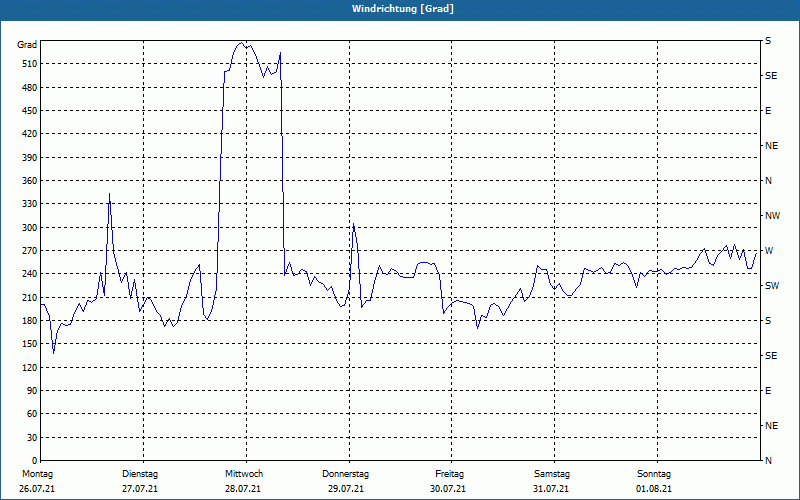Select the y-axis value 120
800x500 pixels.
click(x=30, y=367)
